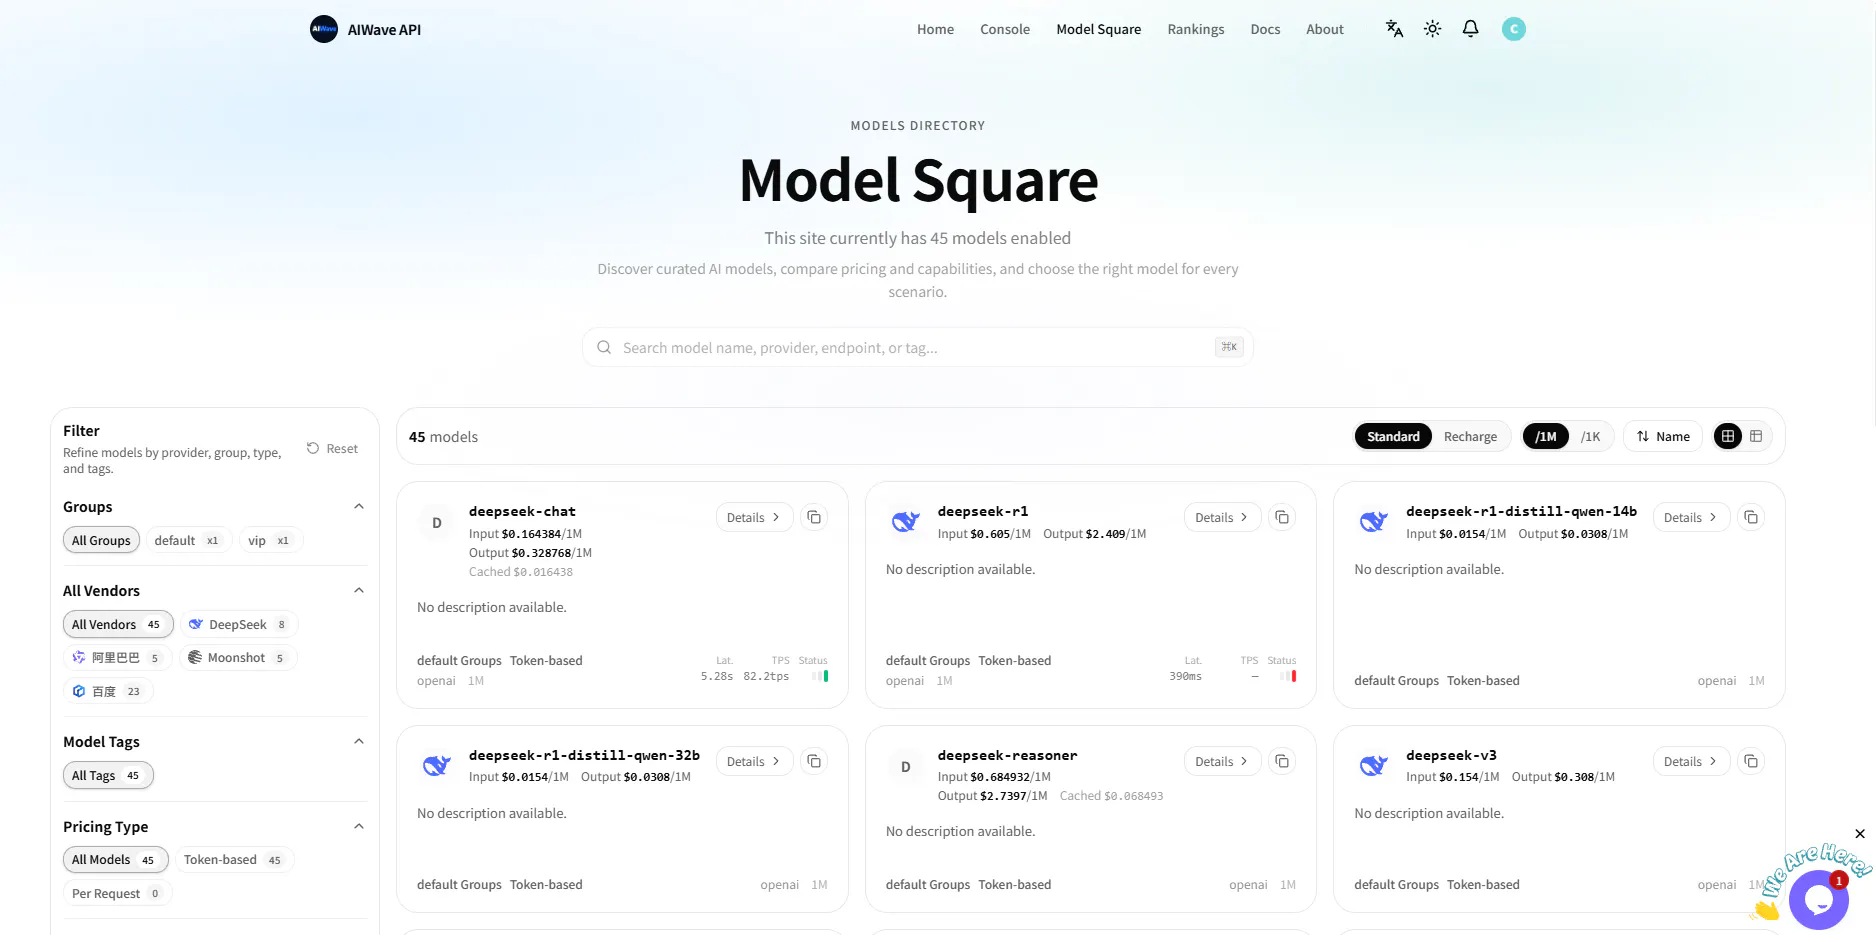Click the deepseek-chat D avatar
Image resolution: width=1876 pixels, height=935 pixels.
click(x=437, y=523)
